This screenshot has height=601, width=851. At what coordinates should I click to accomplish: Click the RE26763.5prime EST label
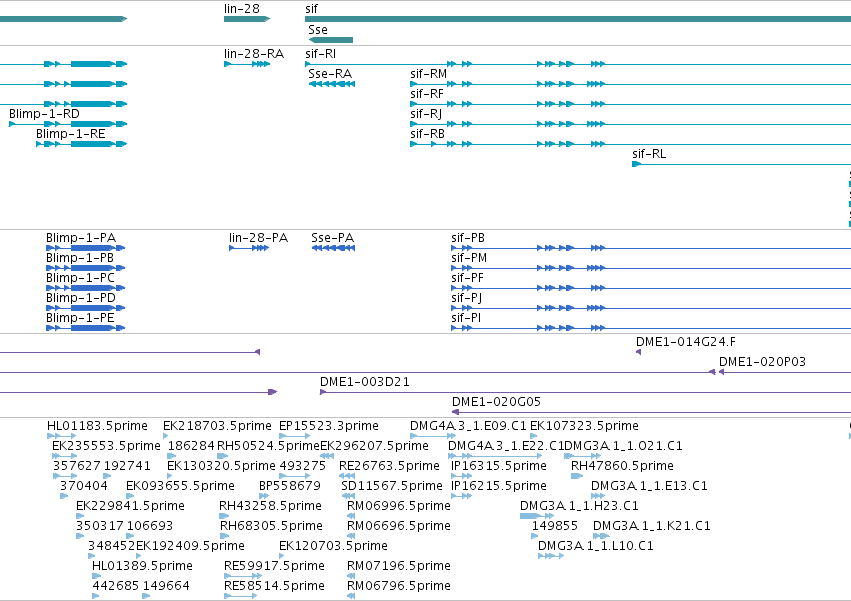click(389, 466)
